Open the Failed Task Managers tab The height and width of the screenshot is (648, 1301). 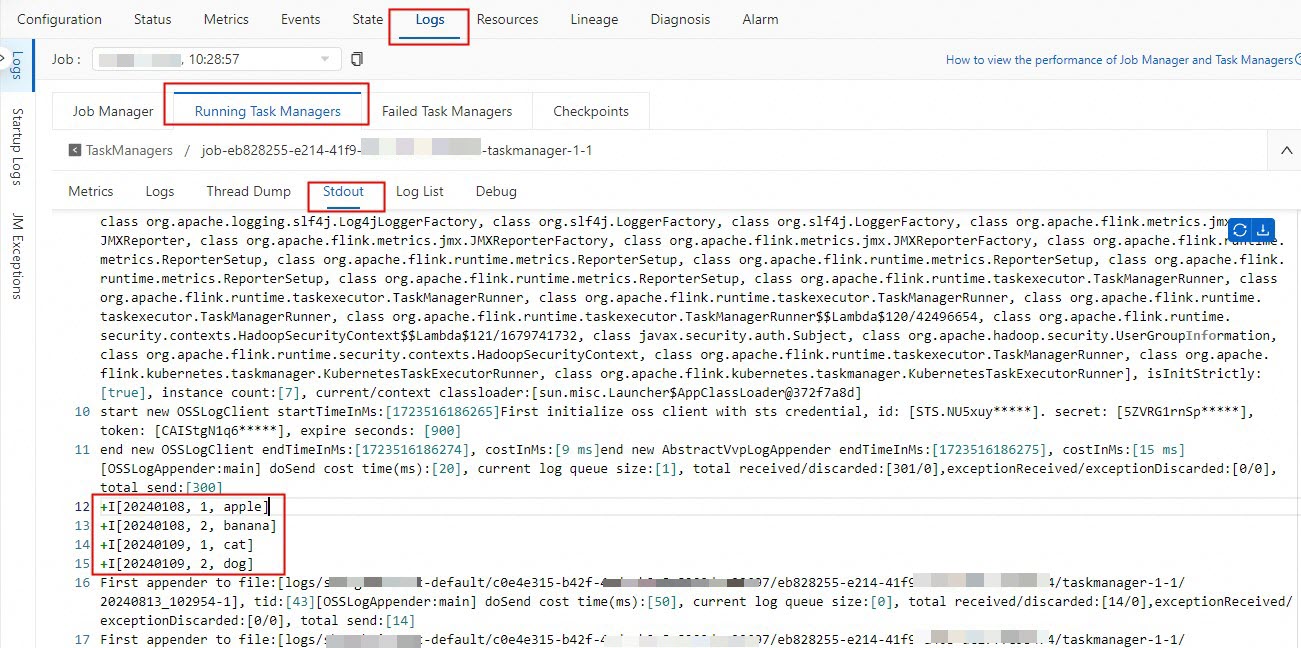(x=447, y=111)
